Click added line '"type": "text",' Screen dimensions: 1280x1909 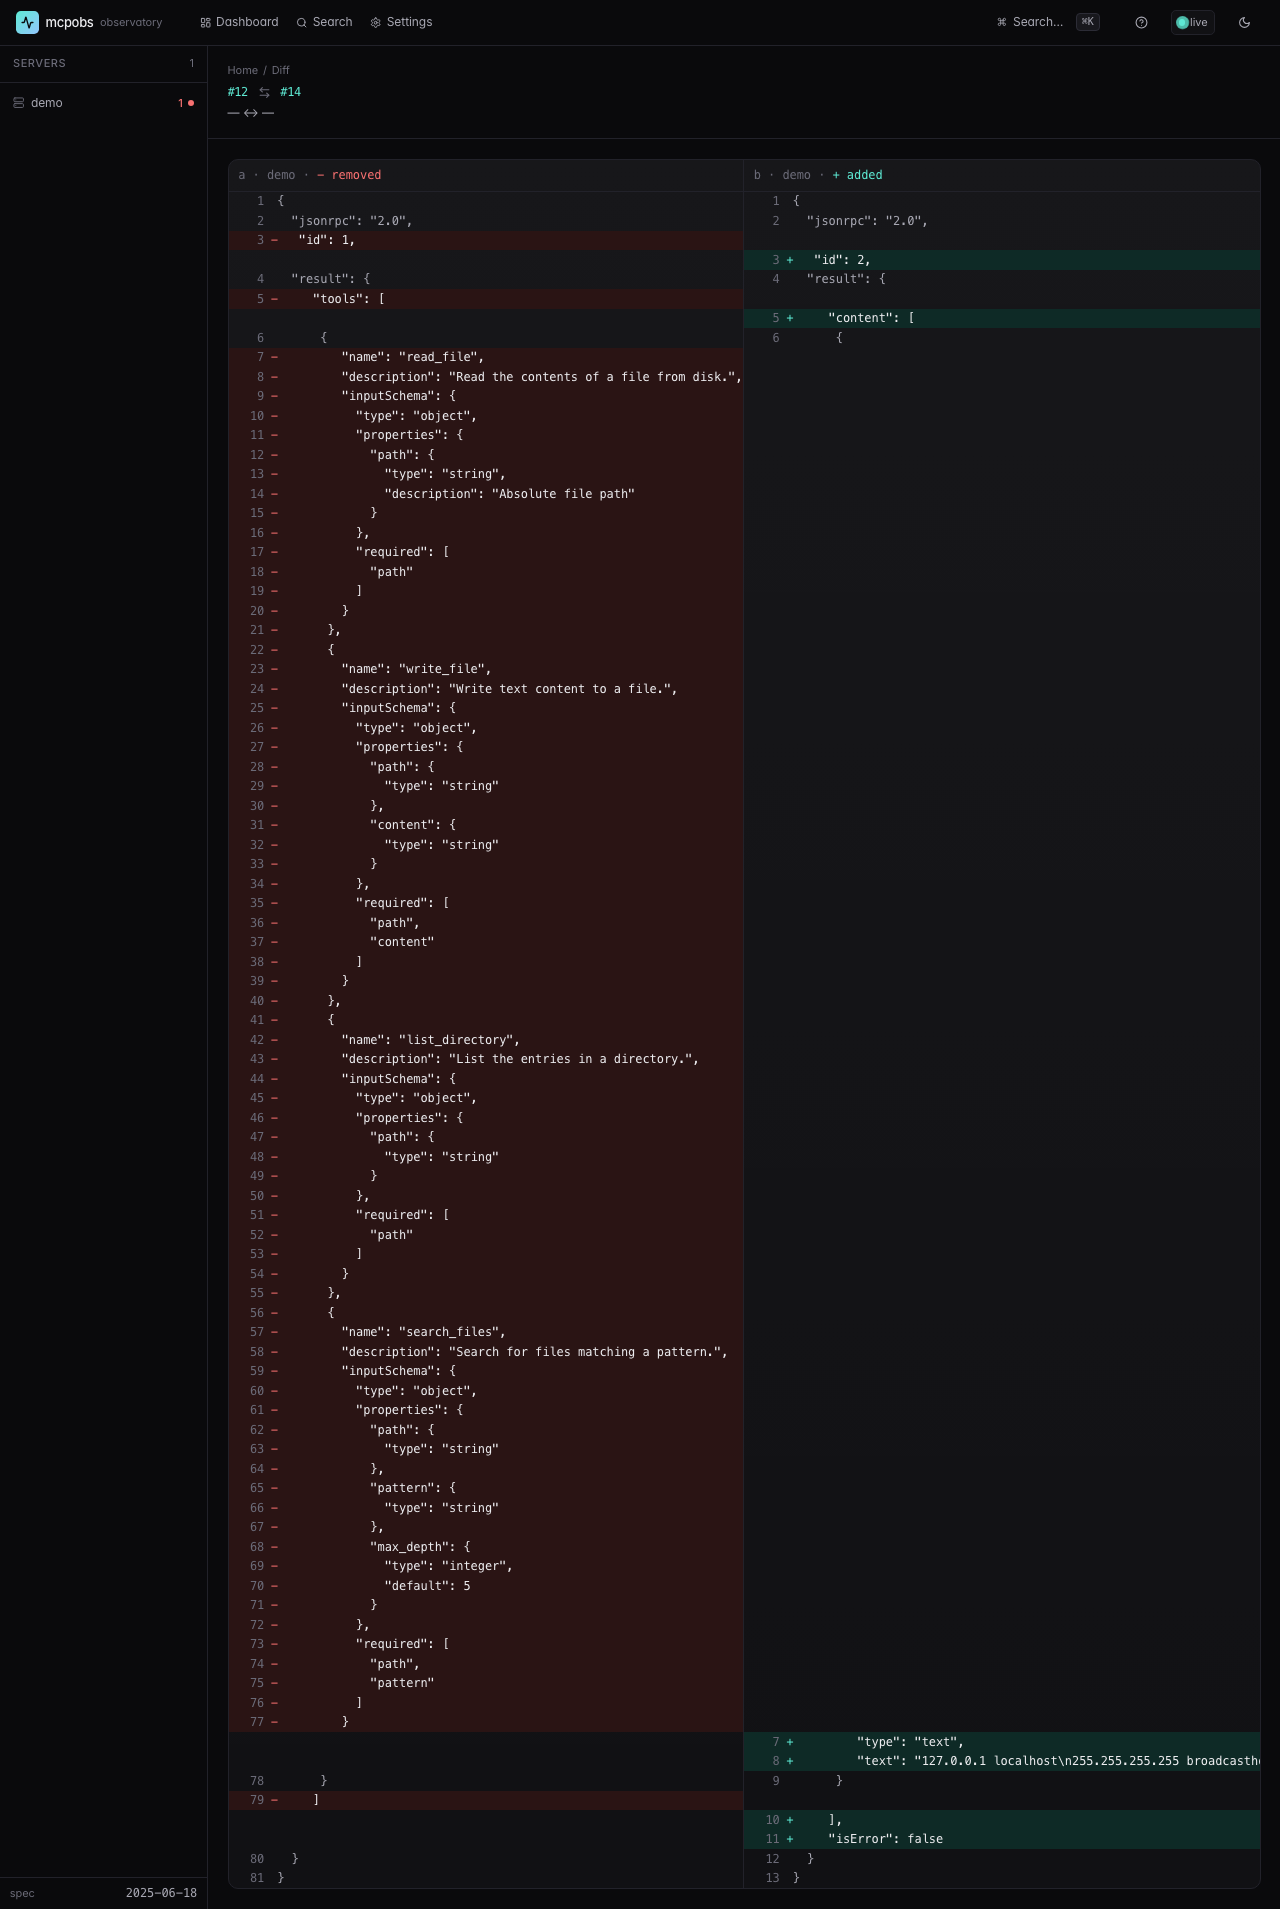(1002, 1742)
